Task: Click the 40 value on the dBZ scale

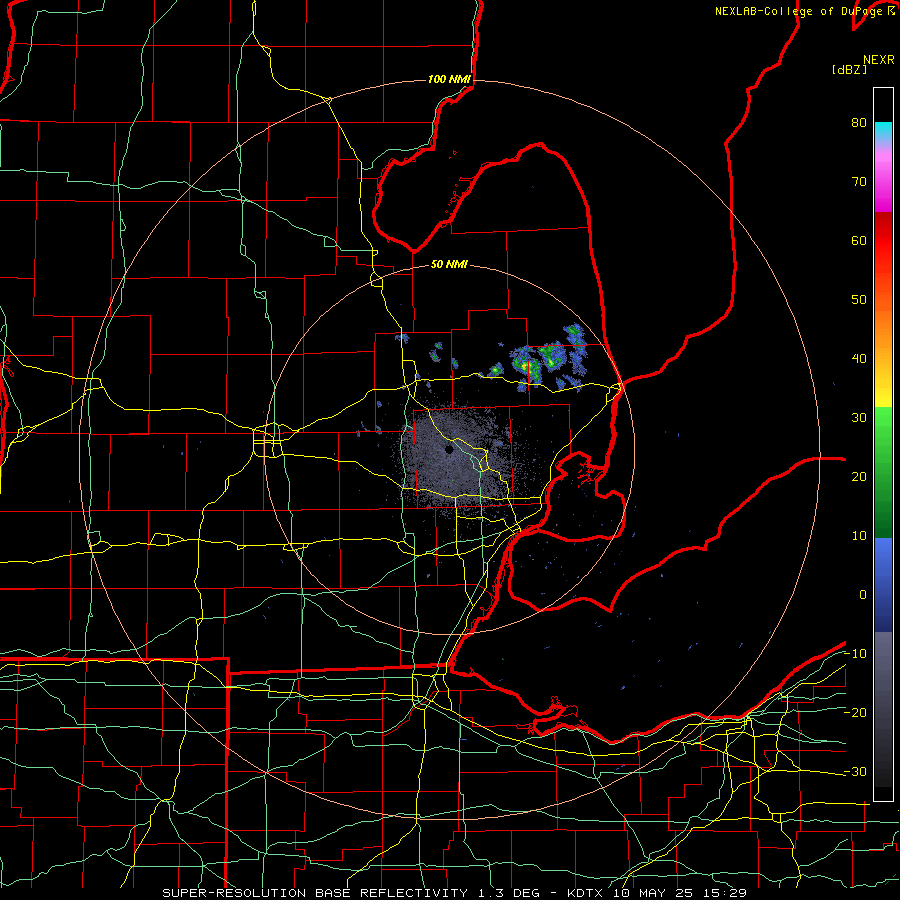Action: [x=859, y=359]
